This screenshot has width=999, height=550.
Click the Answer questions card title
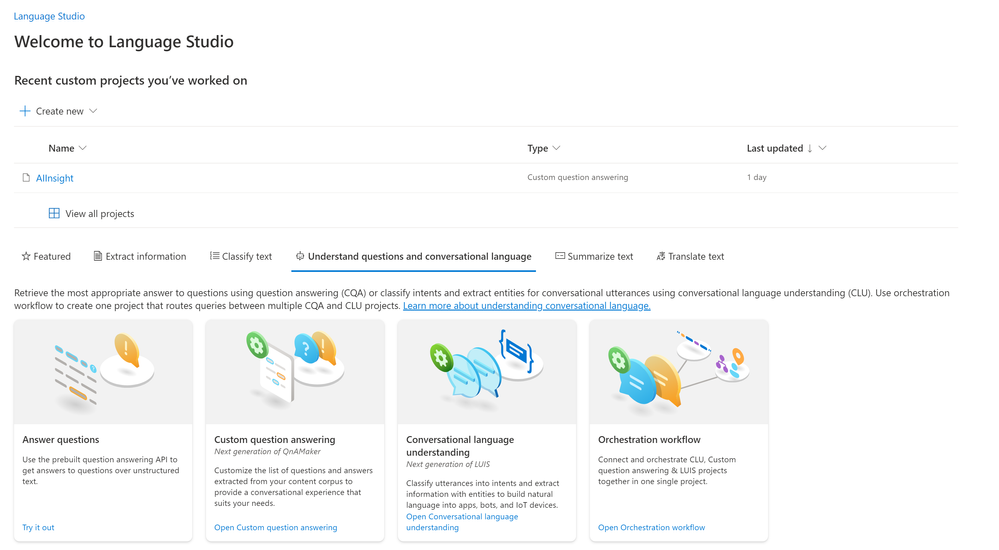61,440
